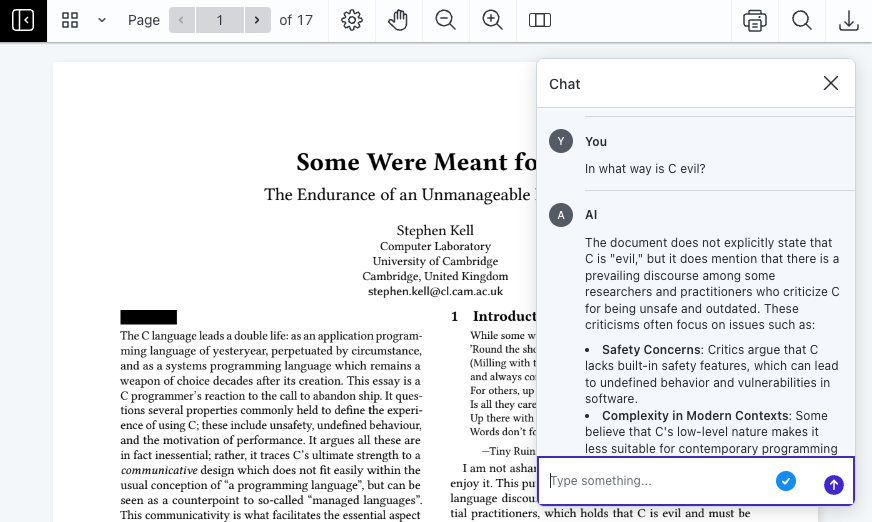Click the 'Chat' panel title
Viewport: 872px width, 522px height.
pyautogui.click(x=564, y=84)
